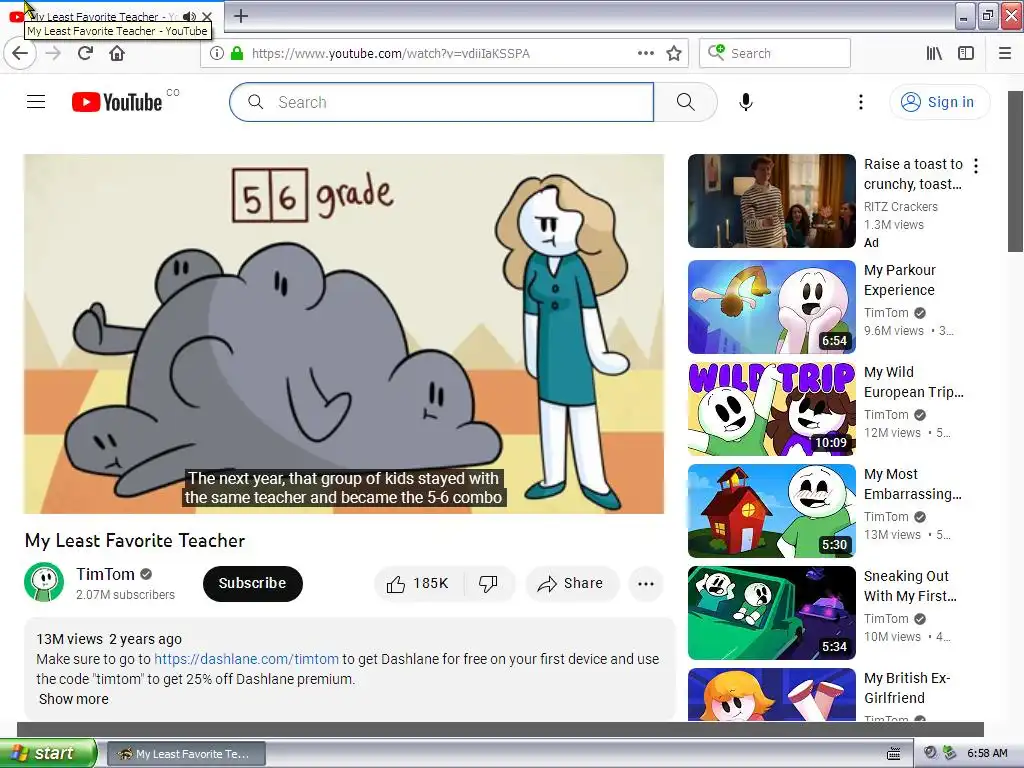Close the My Least Favorite Teacher tab

point(207,16)
